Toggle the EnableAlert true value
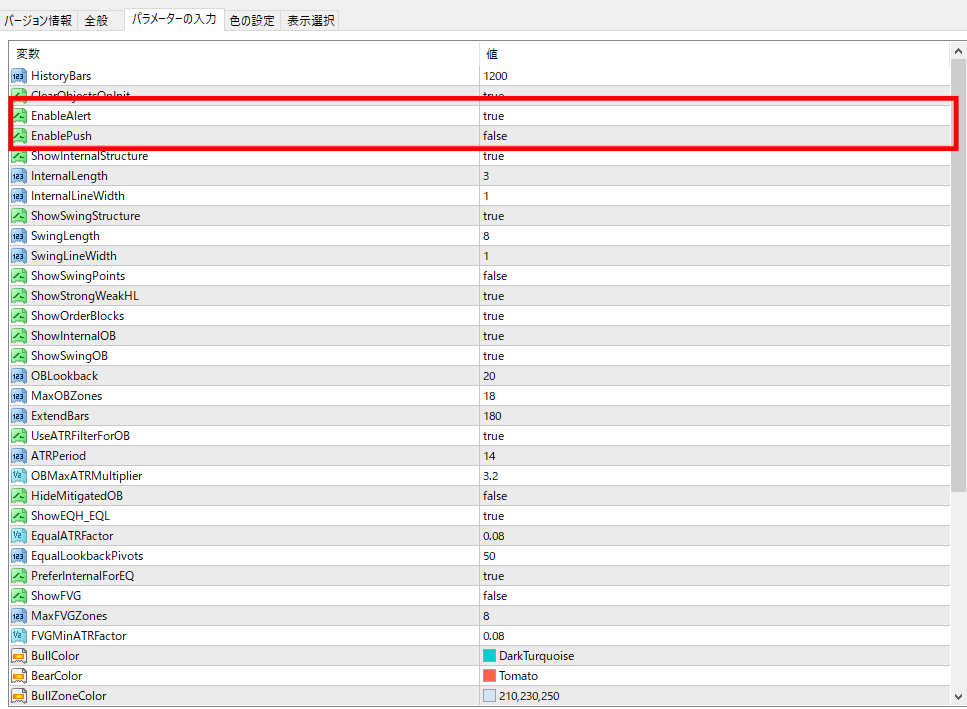 click(494, 116)
